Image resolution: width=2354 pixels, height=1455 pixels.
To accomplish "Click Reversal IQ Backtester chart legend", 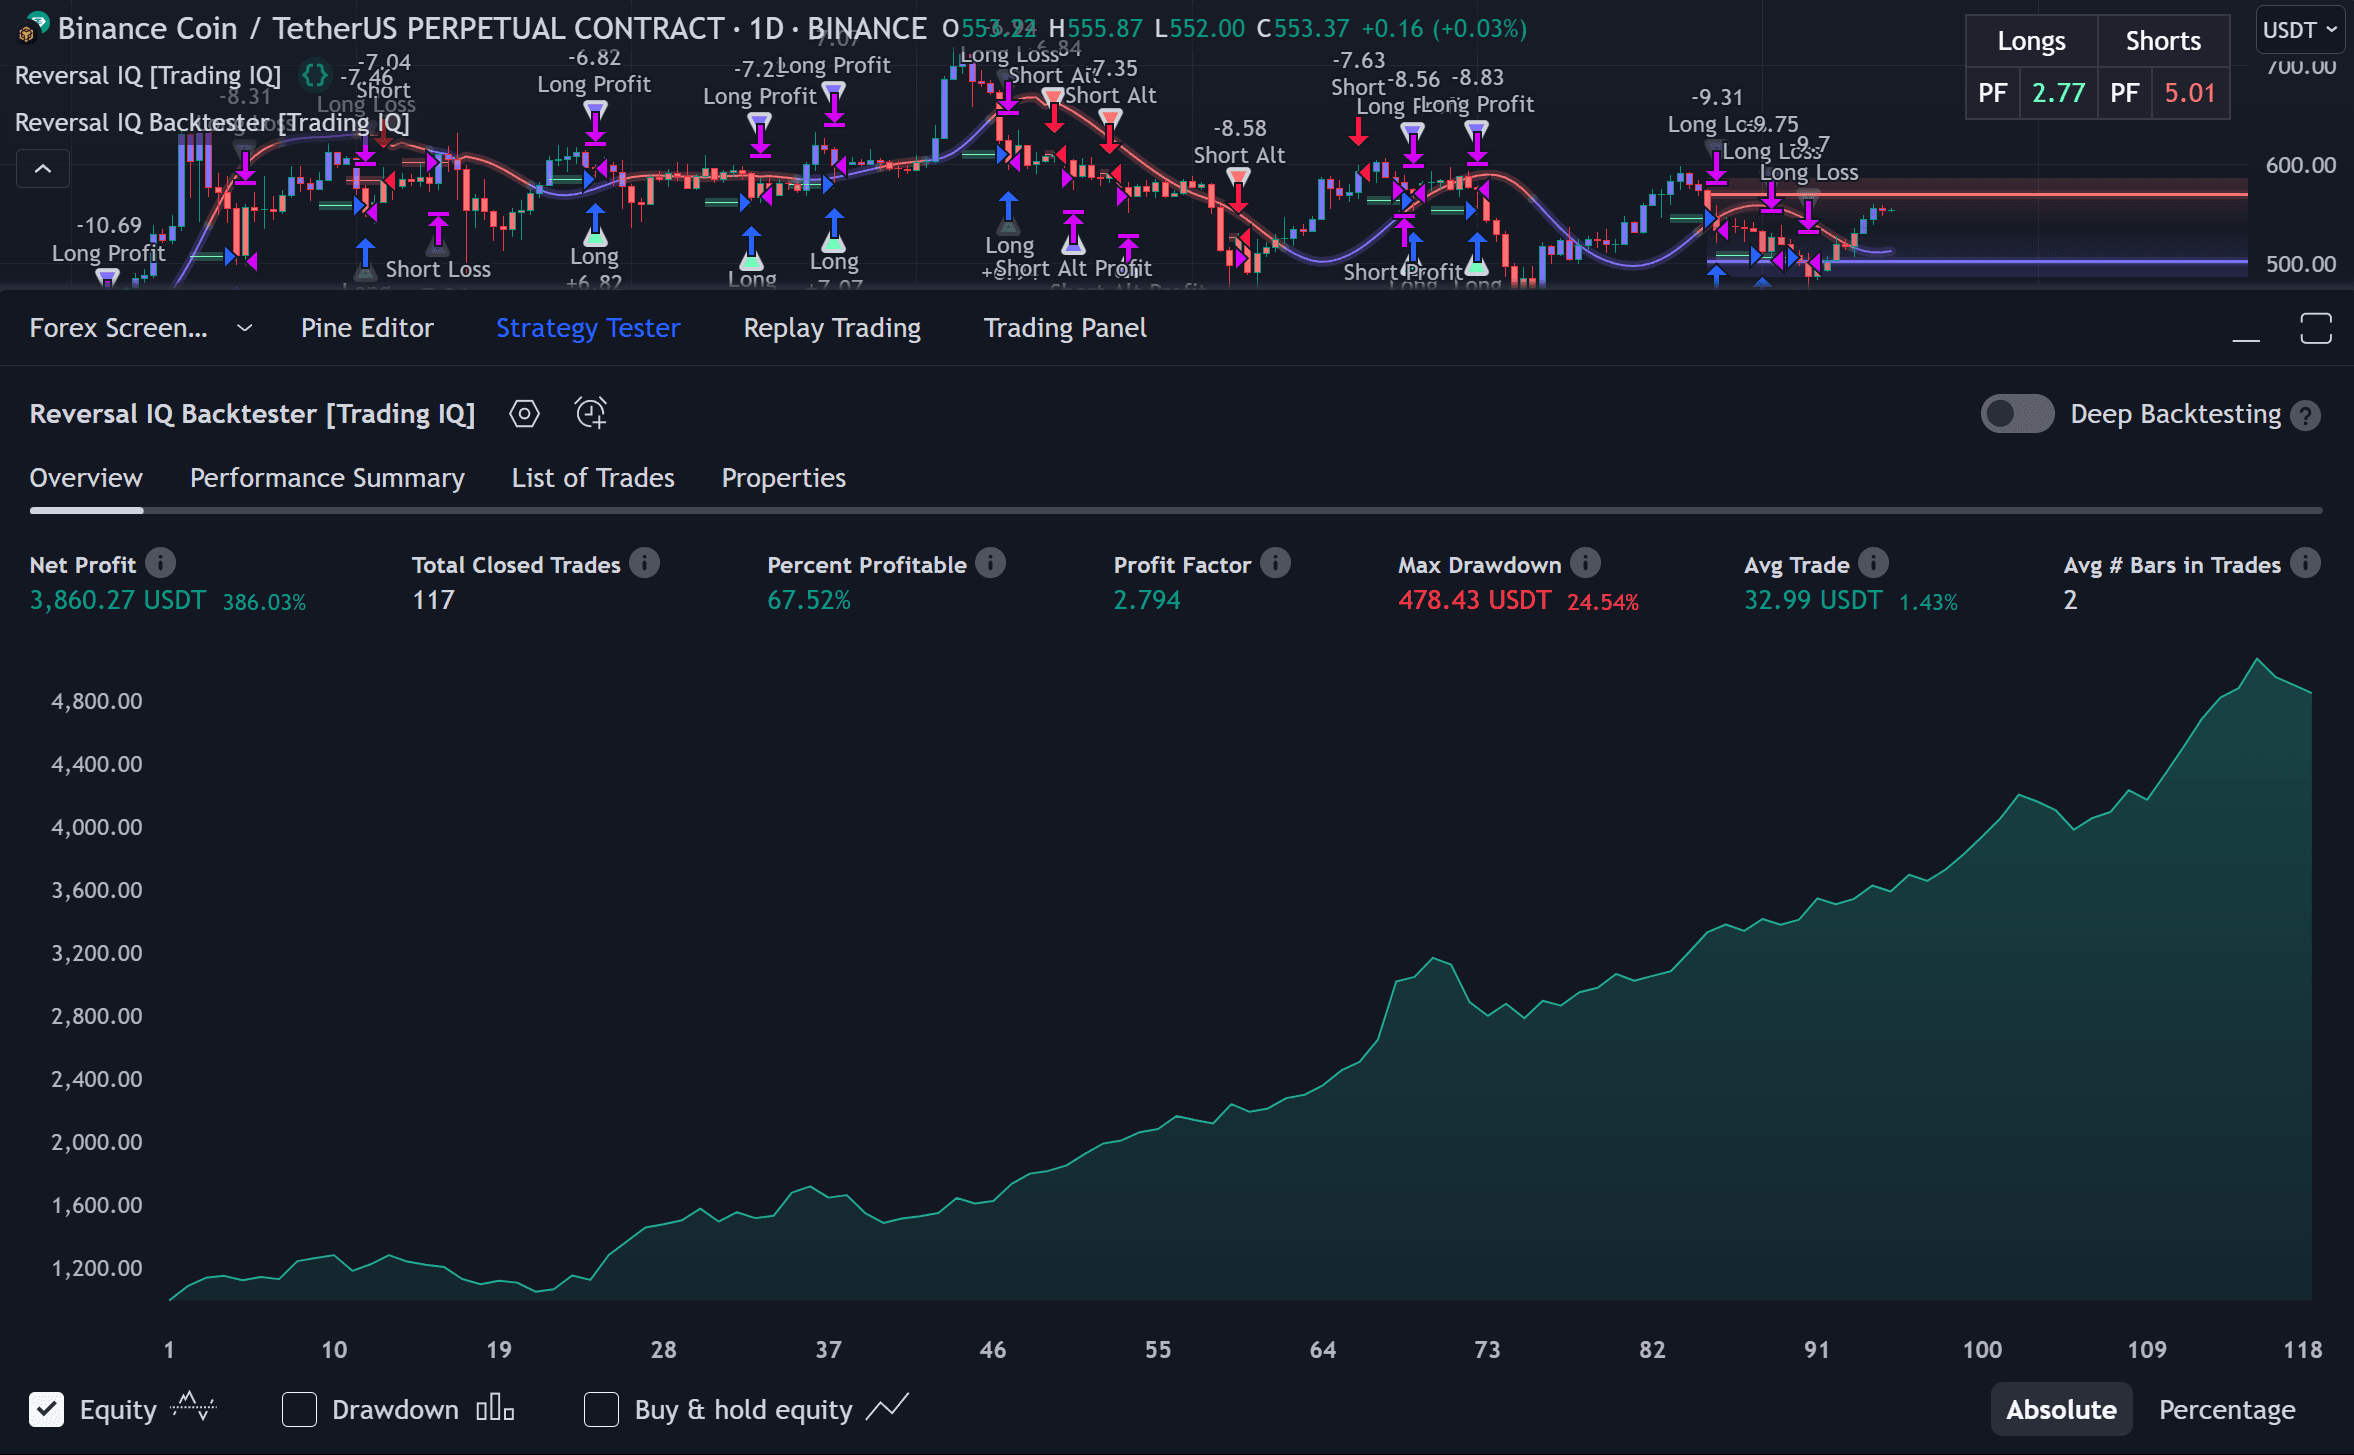I will coord(212,122).
